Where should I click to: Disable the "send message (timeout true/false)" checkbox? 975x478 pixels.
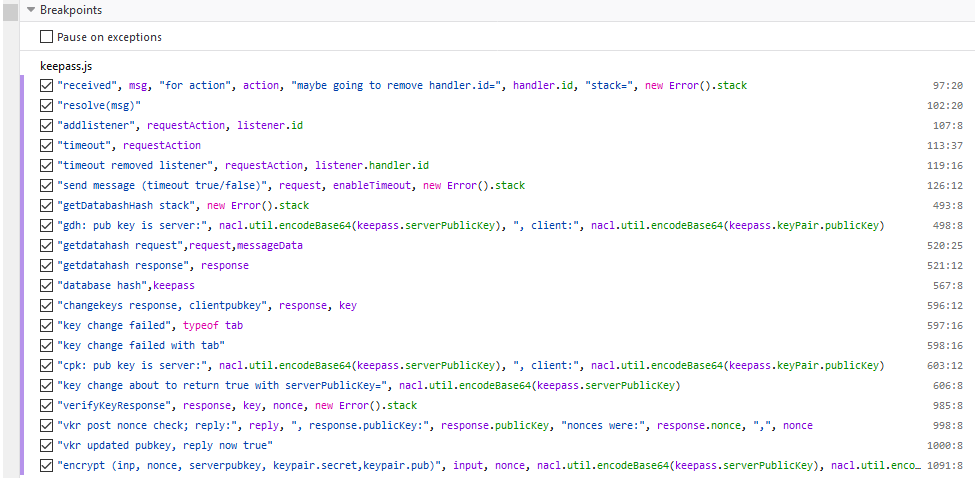tap(46, 185)
